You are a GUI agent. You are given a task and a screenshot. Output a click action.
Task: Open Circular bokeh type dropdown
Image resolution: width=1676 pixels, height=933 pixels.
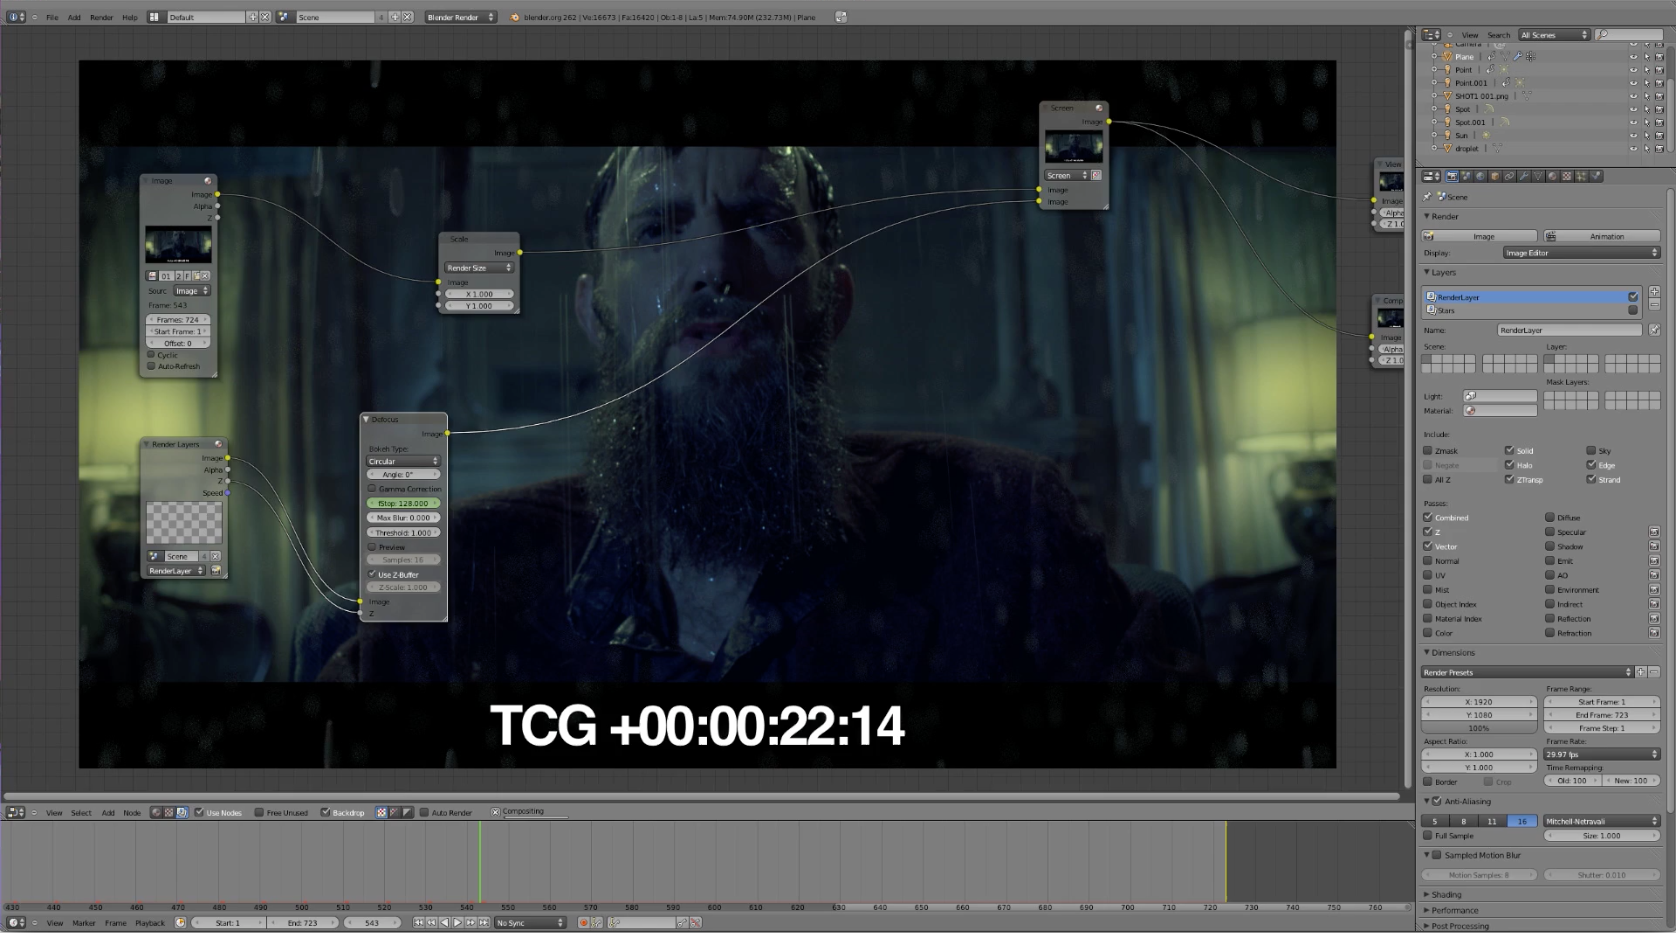coord(403,461)
